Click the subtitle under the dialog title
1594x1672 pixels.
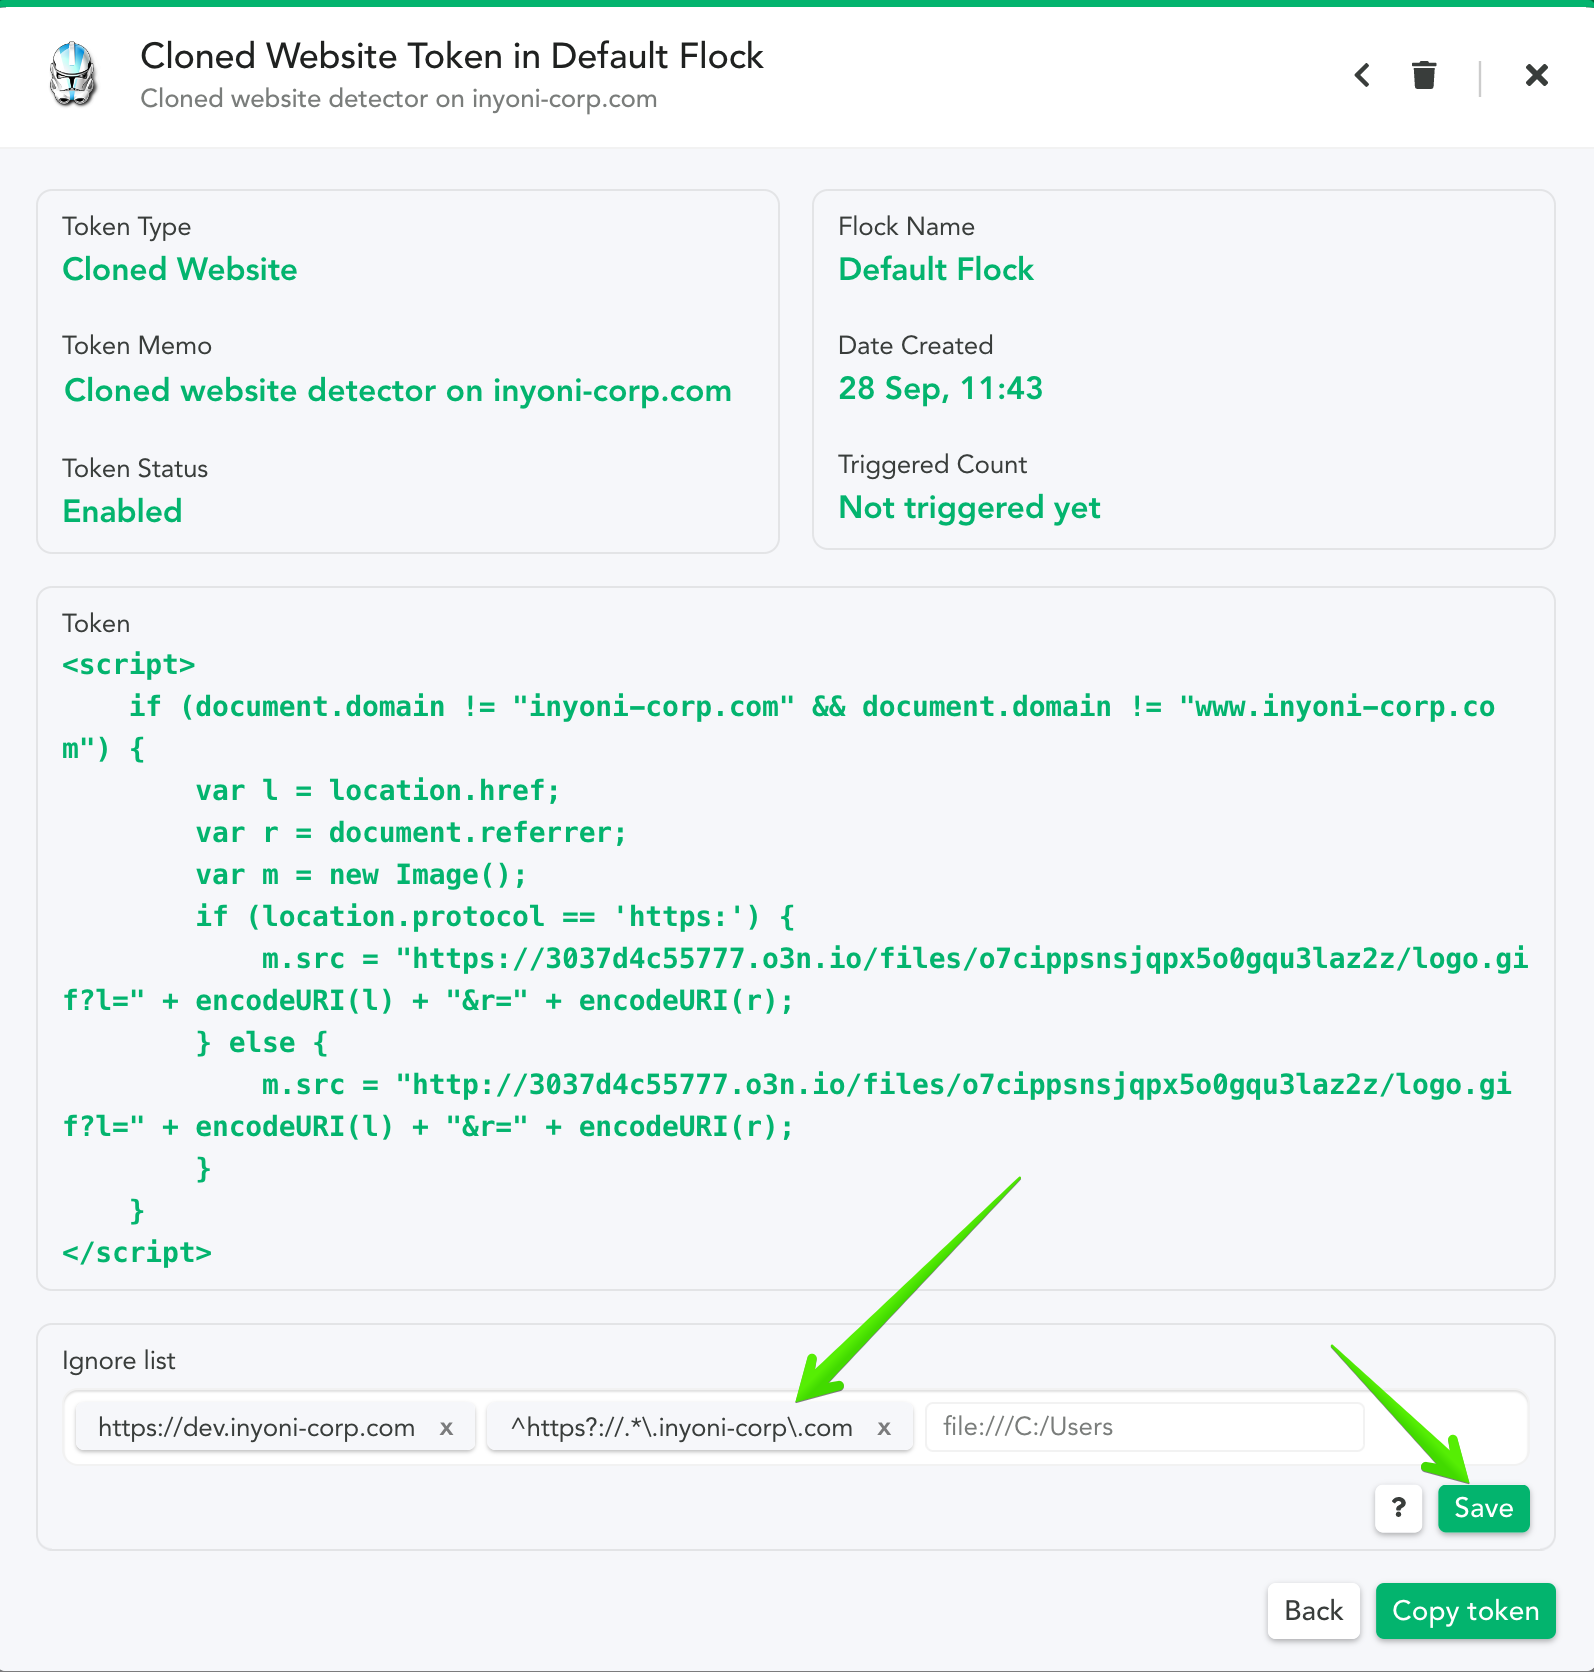[x=399, y=99]
